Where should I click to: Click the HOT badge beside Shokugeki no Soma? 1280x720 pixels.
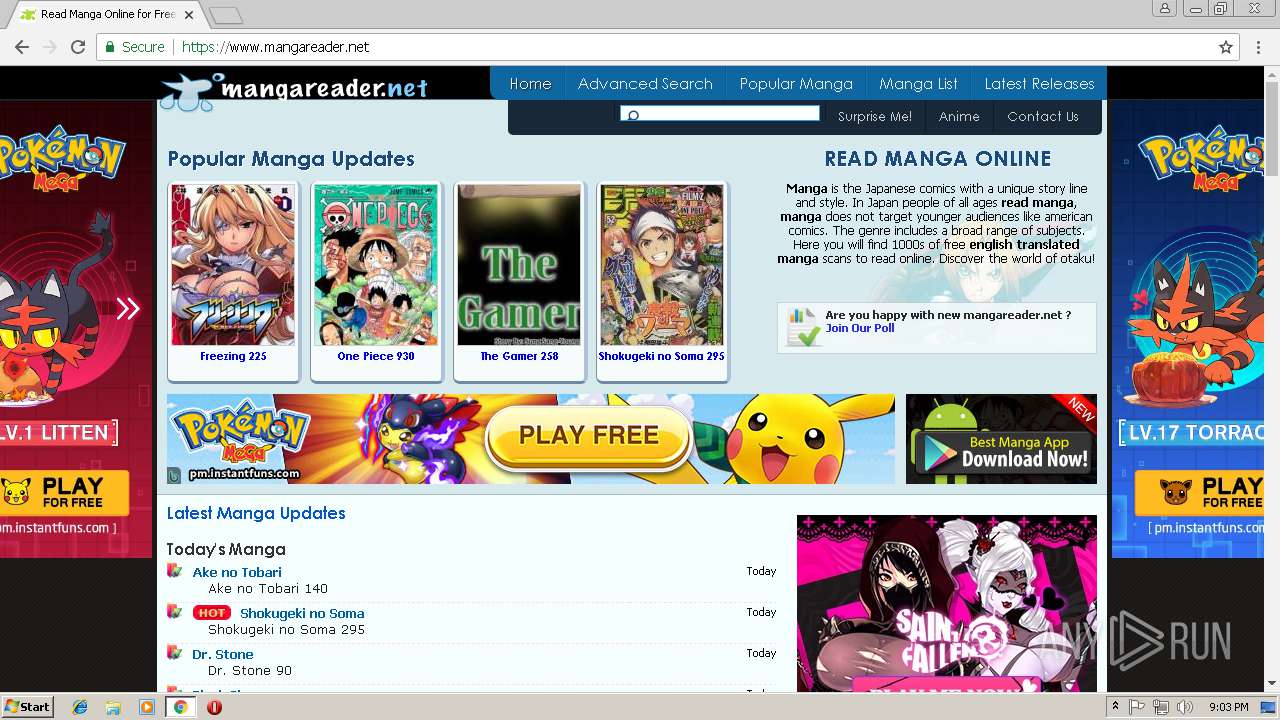[x=211, y=613]
